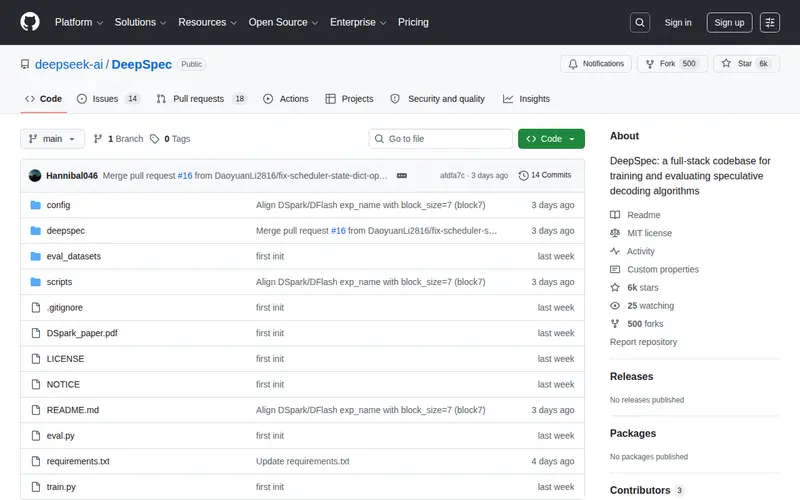800x500 pixels.
Task: Open requirements.txt file
Action: (x=78, y=461)
